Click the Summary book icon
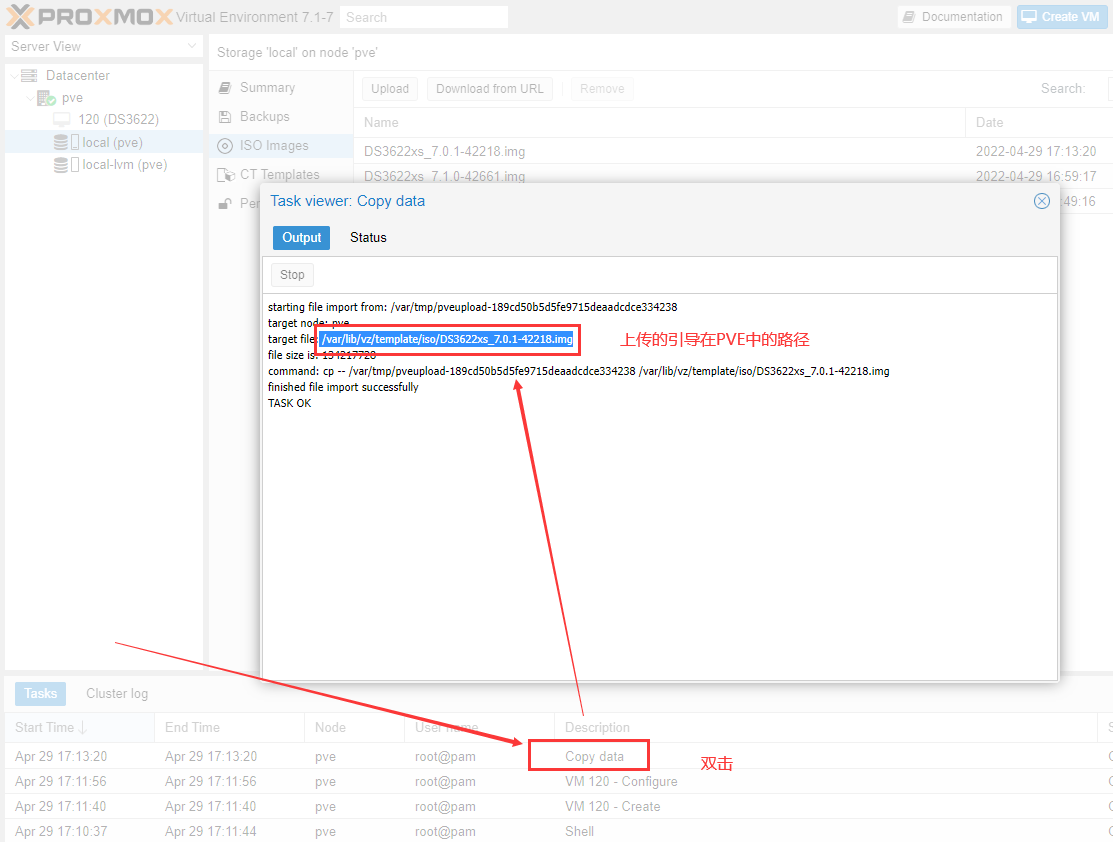Image resolution: width=1113 pixels, height=842 pixels. pos(225,87)
